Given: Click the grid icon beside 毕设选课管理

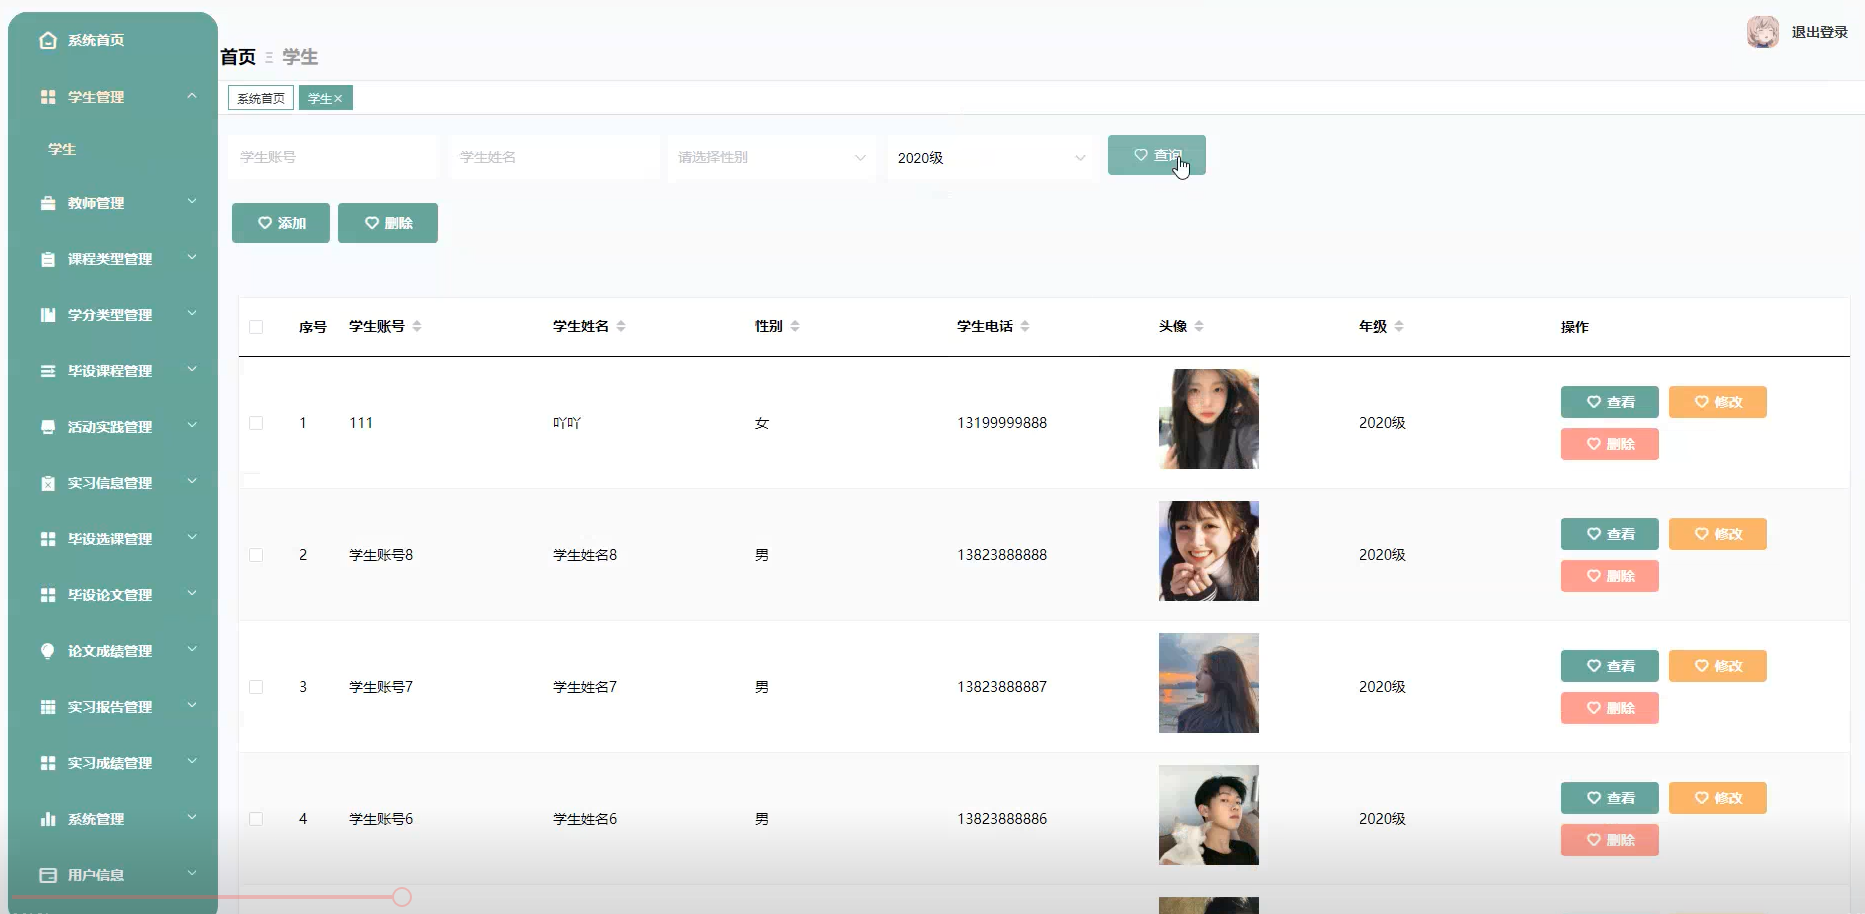Looking at the screenshot, I should pyautogui.click(x=48, y=539).
